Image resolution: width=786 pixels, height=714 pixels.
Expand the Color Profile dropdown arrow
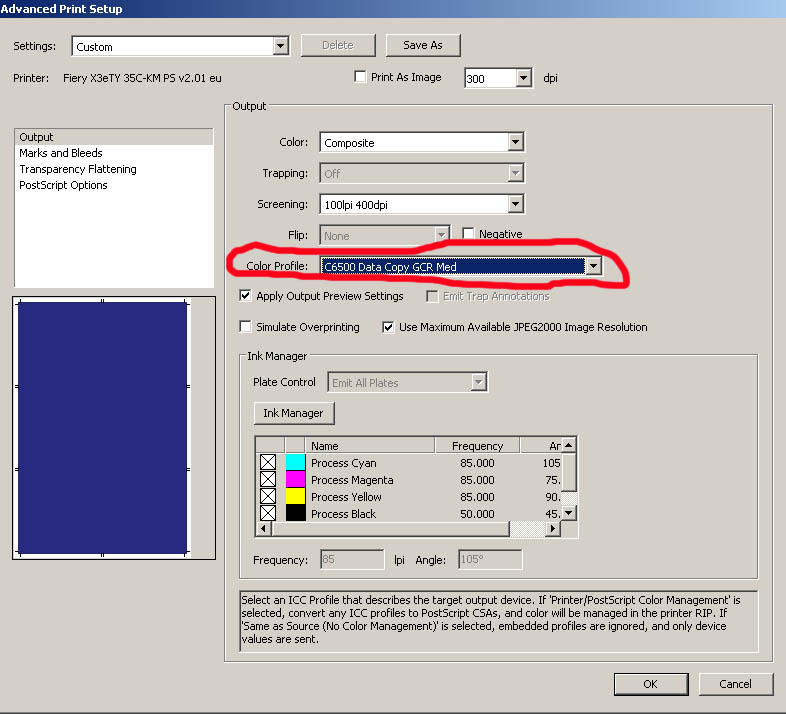[594, 266]
